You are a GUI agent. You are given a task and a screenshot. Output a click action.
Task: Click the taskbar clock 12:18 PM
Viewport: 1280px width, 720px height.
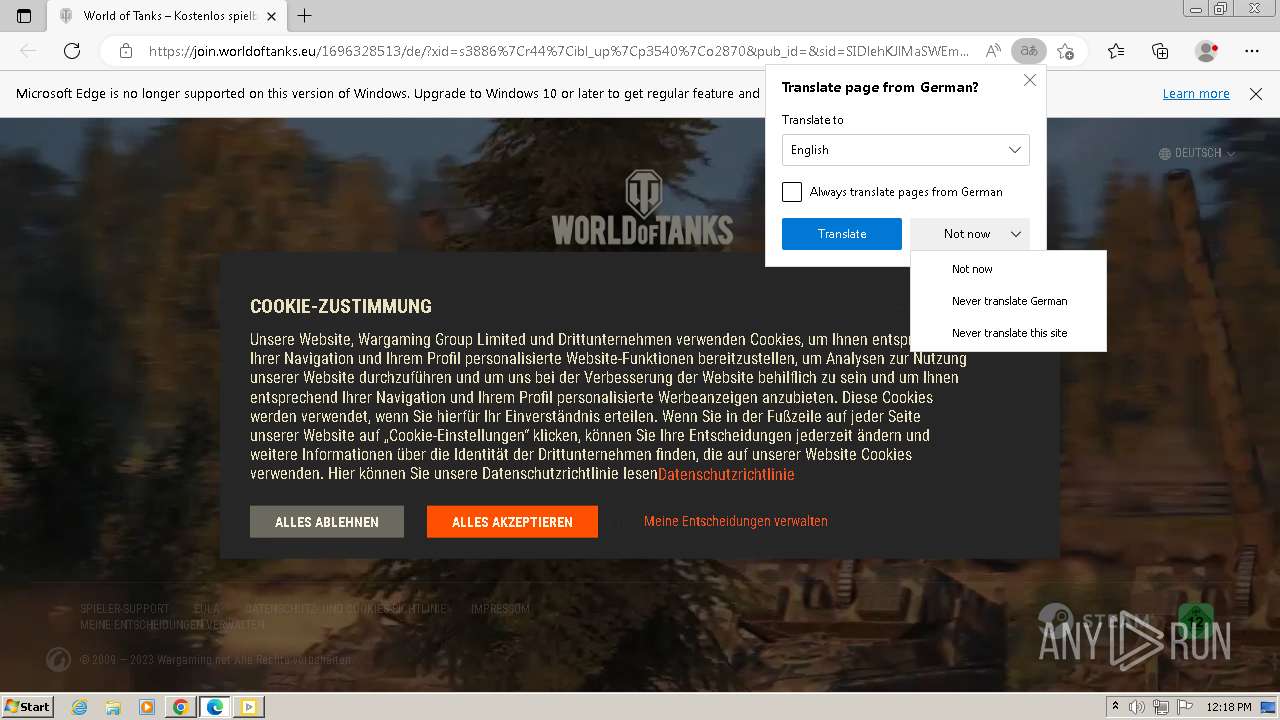pyautogui.click(x=1229, y=707)
